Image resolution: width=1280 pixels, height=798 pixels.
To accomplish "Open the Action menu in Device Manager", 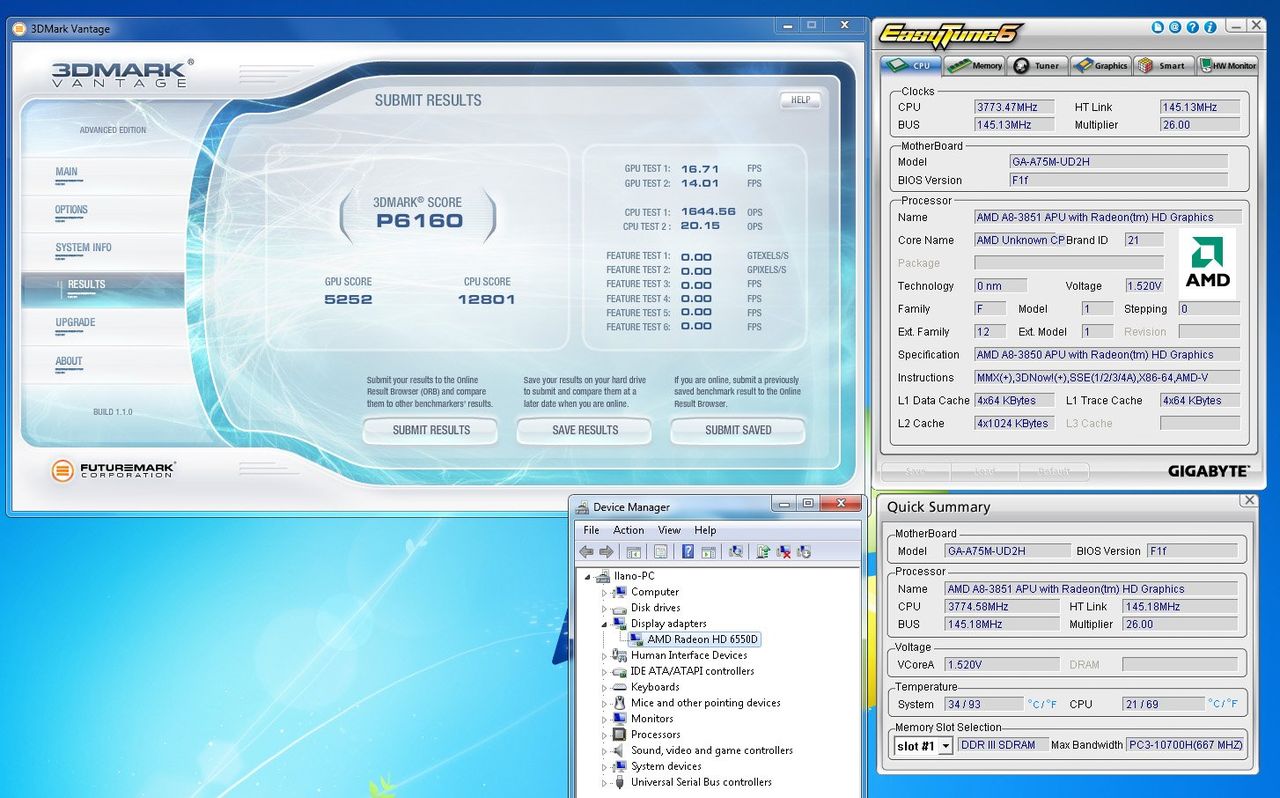I will tap(628, 530).
